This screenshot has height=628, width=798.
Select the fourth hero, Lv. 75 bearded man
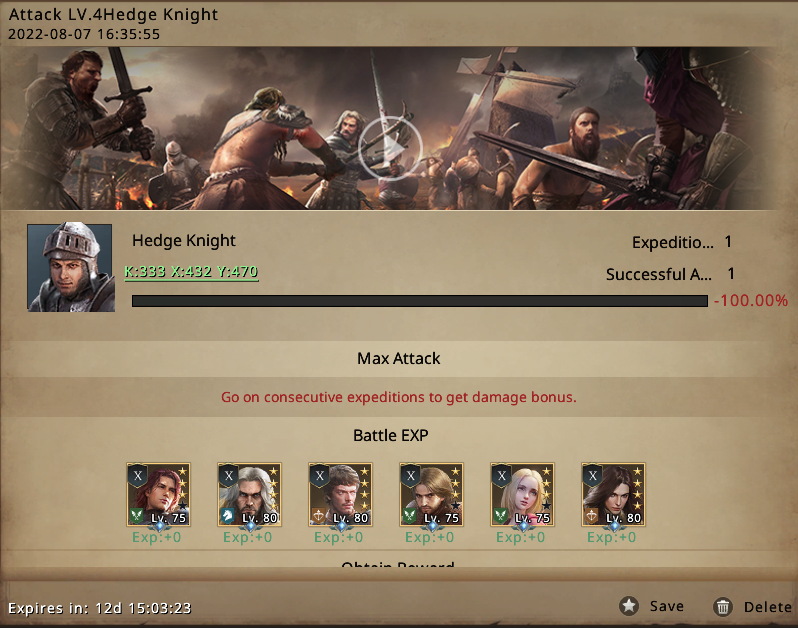[431, 494]
